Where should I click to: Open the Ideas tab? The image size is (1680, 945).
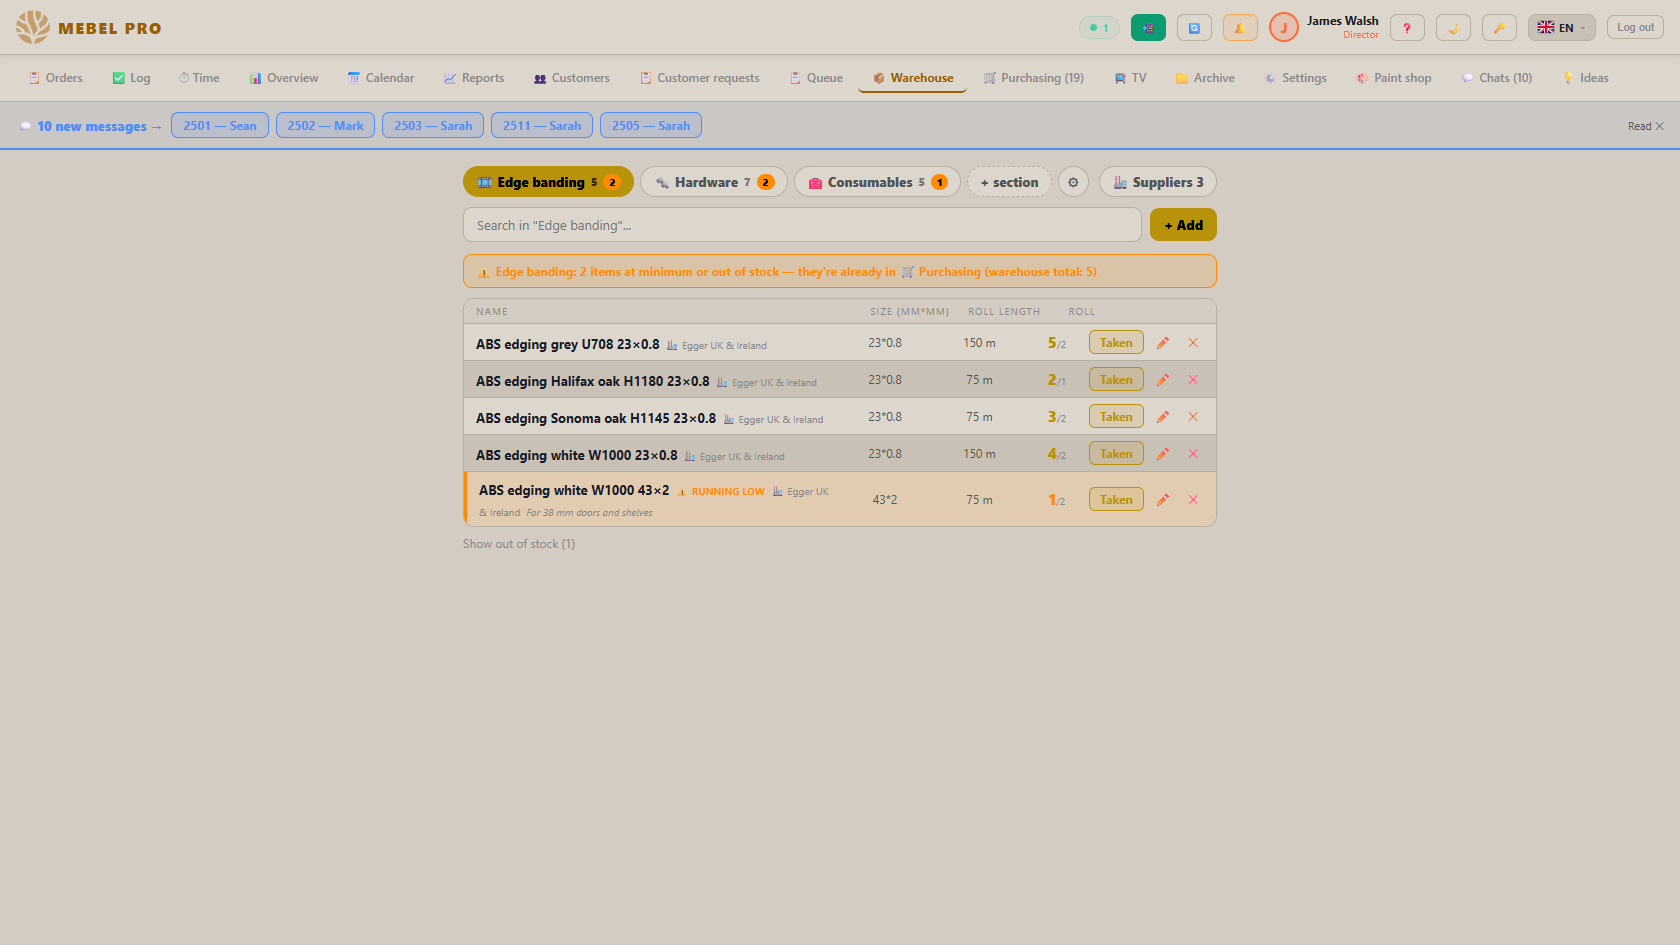(1586, 78)
